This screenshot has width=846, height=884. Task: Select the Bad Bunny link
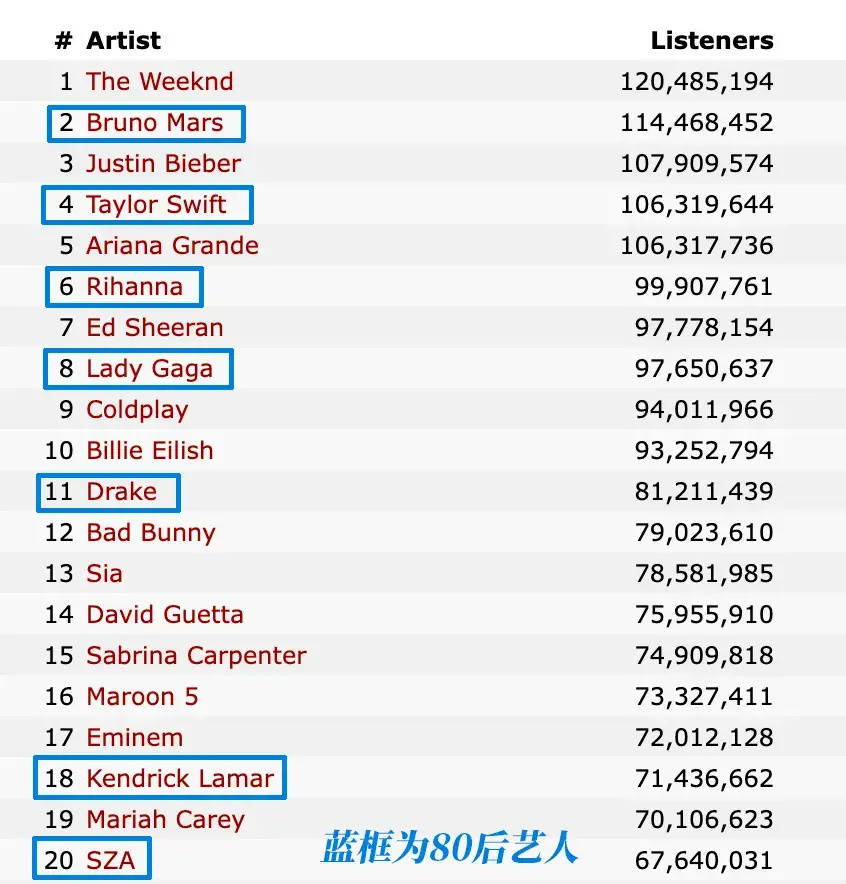pos(151,533)
